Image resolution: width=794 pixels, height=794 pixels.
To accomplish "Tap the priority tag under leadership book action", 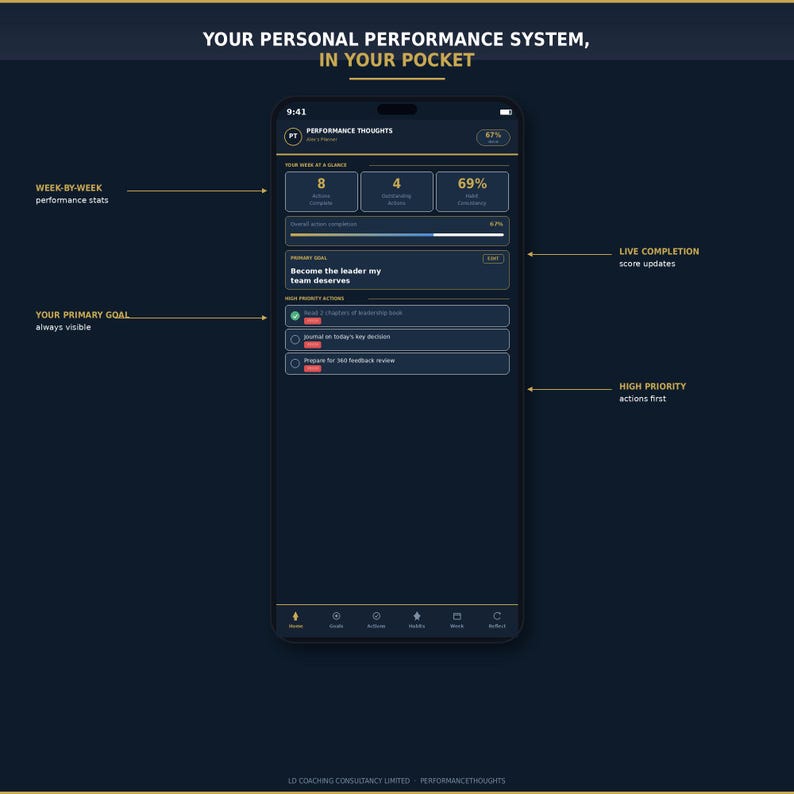I will tap(312, 321).
